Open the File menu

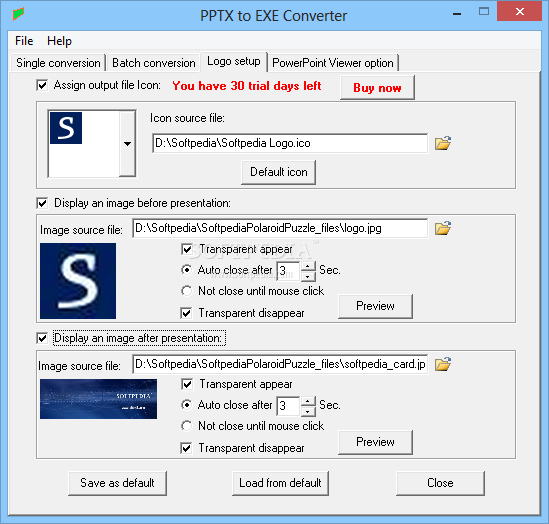tap(24, 41)
